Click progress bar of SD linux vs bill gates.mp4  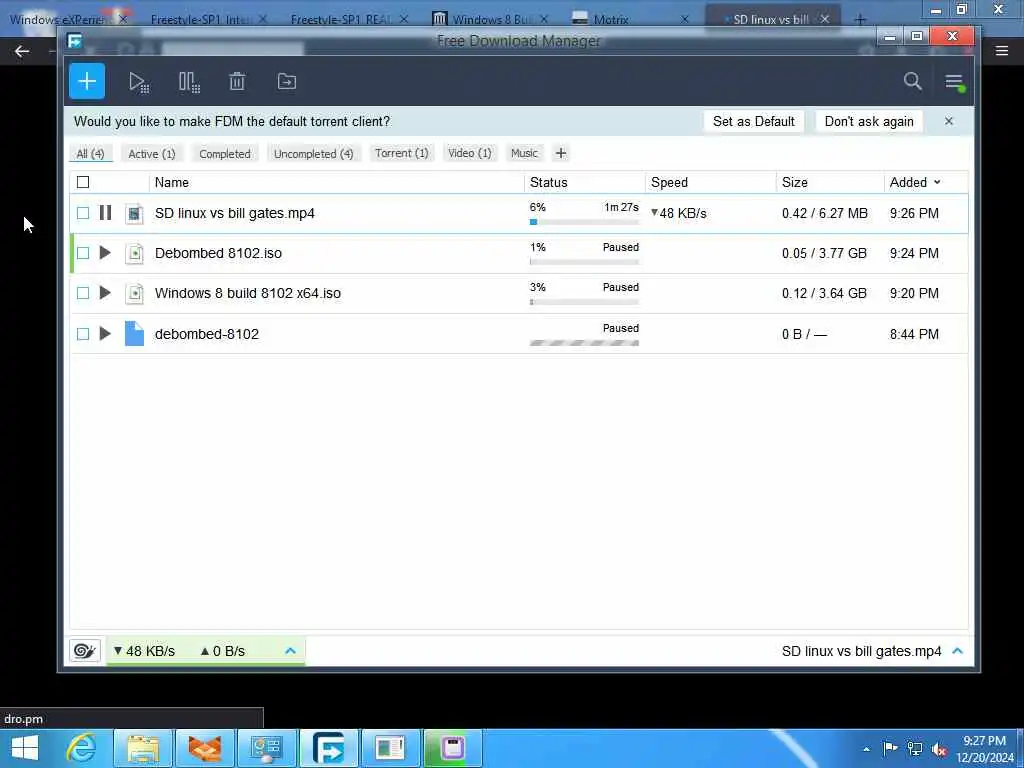[584, 222]
